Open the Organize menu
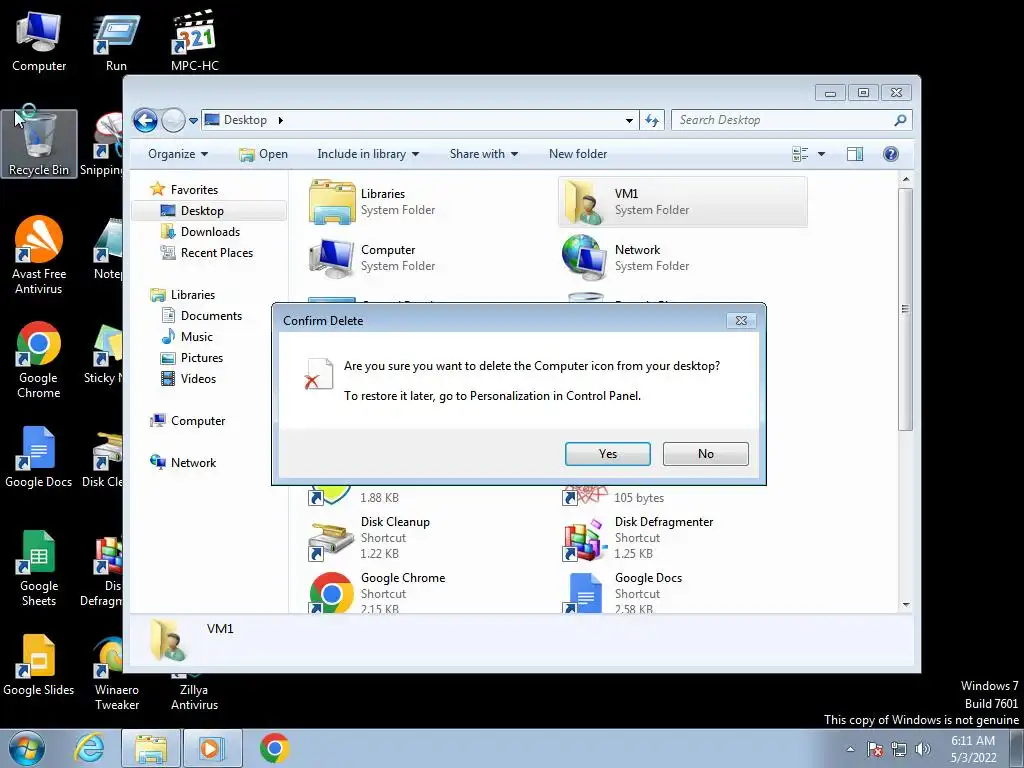 (178, 154)
